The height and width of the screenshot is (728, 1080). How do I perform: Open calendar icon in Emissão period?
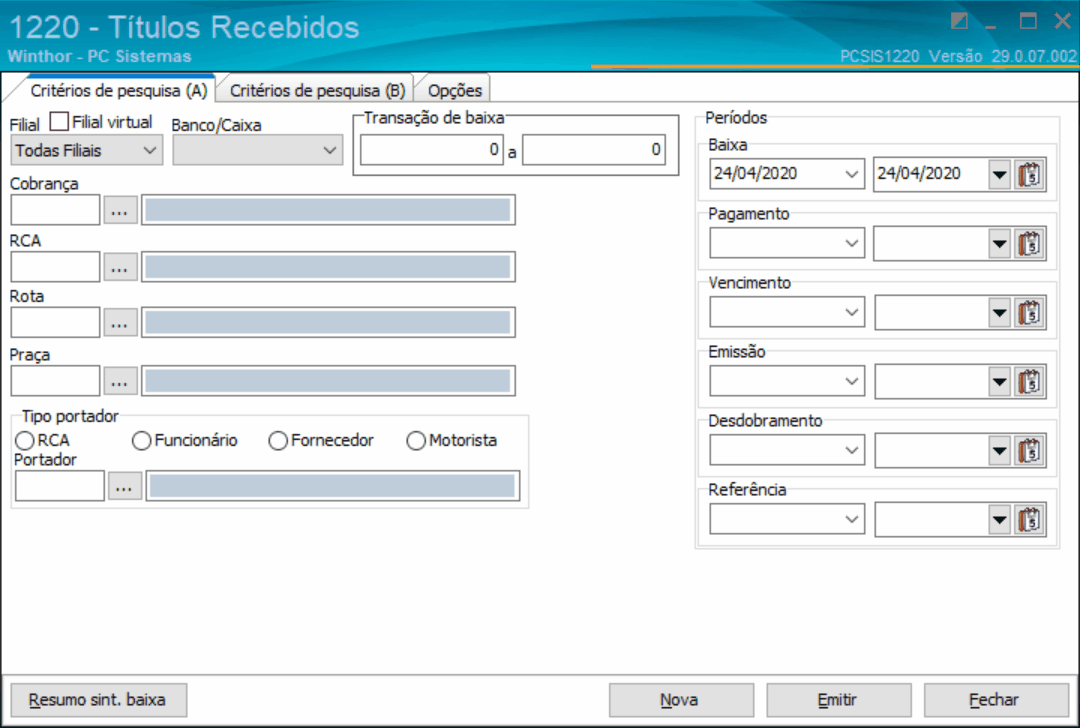tap(1030, 382)
